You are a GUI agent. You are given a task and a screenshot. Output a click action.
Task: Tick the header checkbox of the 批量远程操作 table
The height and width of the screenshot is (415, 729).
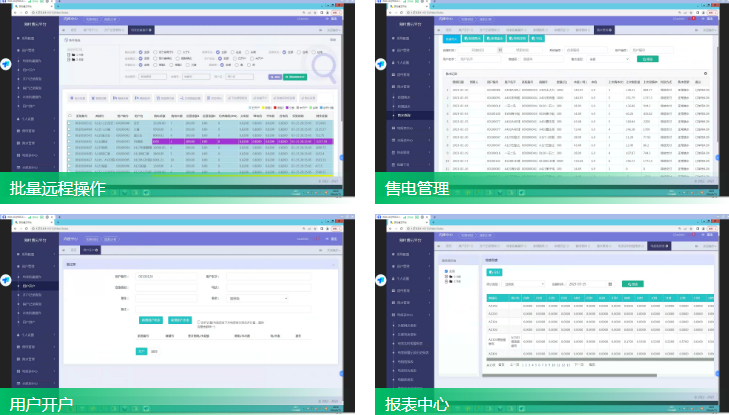[x=69, y=115]
